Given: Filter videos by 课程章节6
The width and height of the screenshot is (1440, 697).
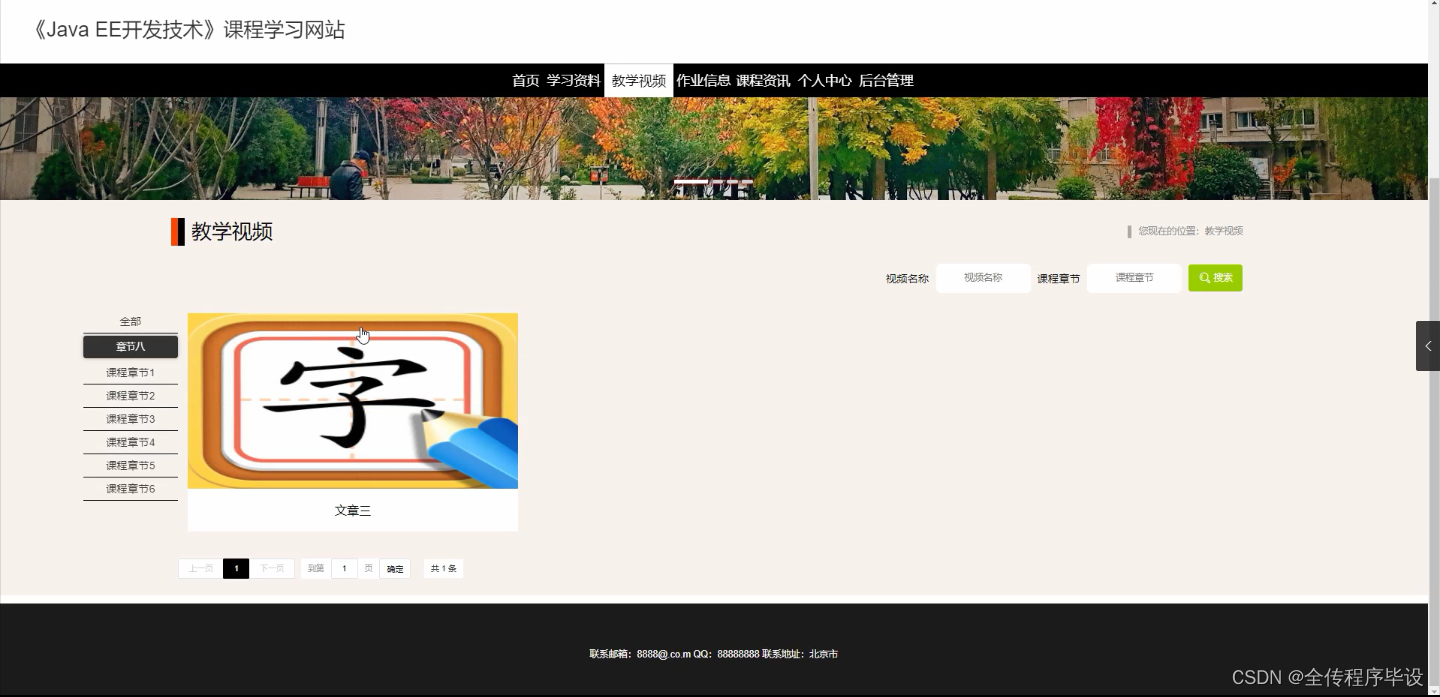Looking at the screenshot, I should (x=130, y=488).
